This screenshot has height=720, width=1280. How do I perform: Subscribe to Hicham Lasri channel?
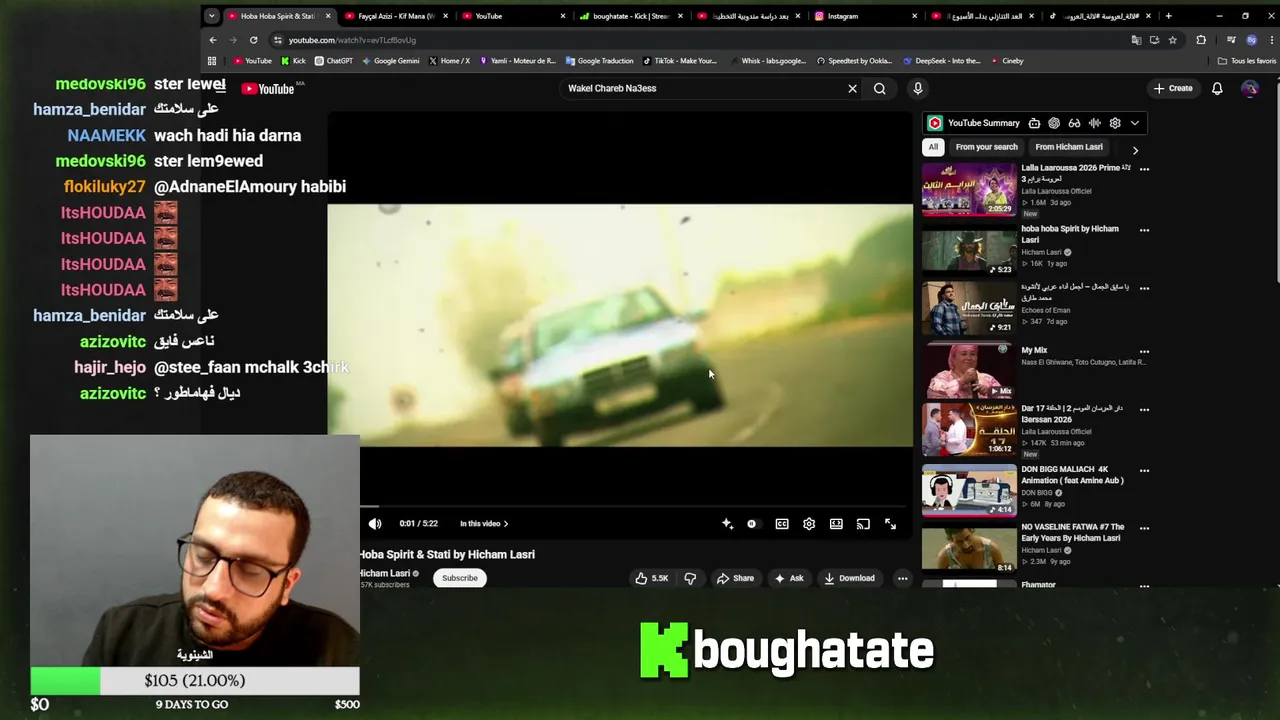tap(460, 578)
